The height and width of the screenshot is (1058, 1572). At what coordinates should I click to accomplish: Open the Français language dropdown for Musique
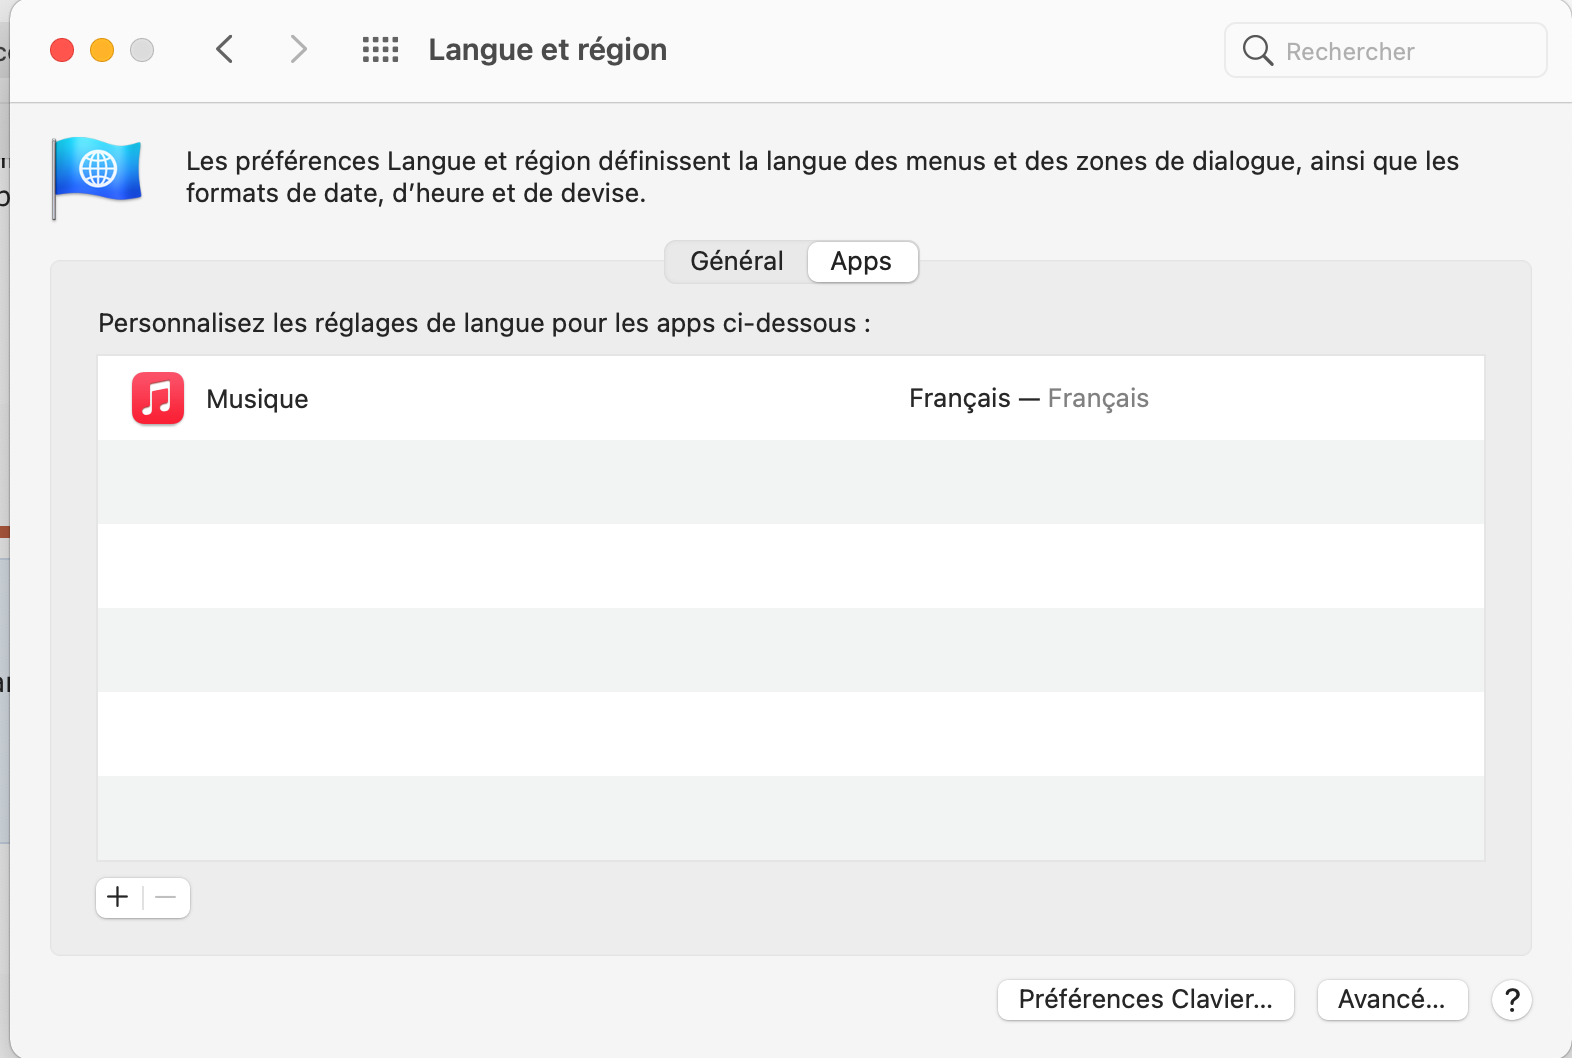click(1028, 398)
